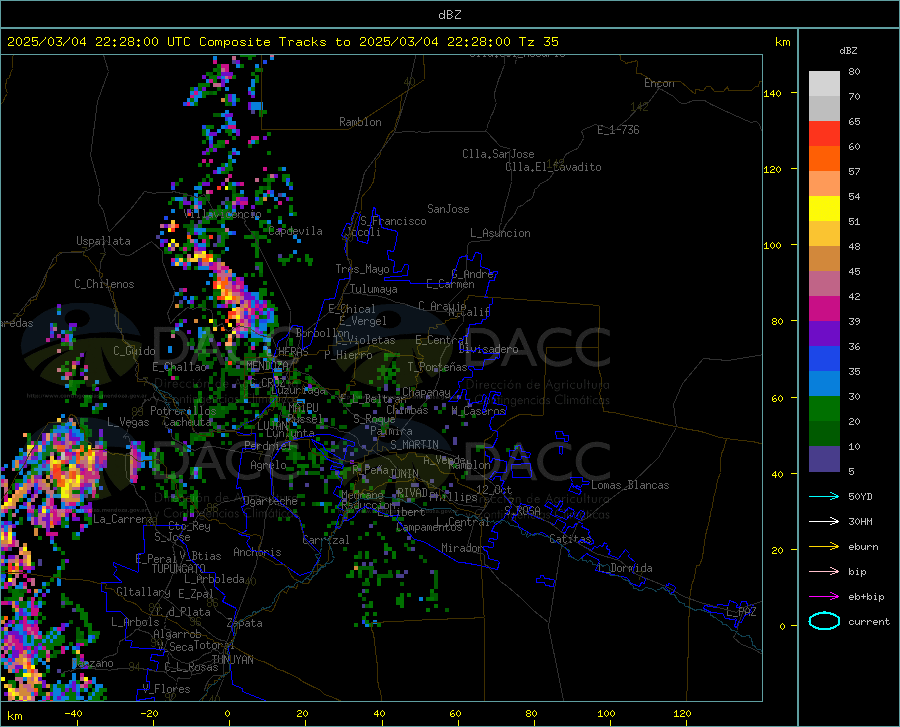Click the Carrizal map label
This screenshot has width=900, height=727.
tap(326, 540)
